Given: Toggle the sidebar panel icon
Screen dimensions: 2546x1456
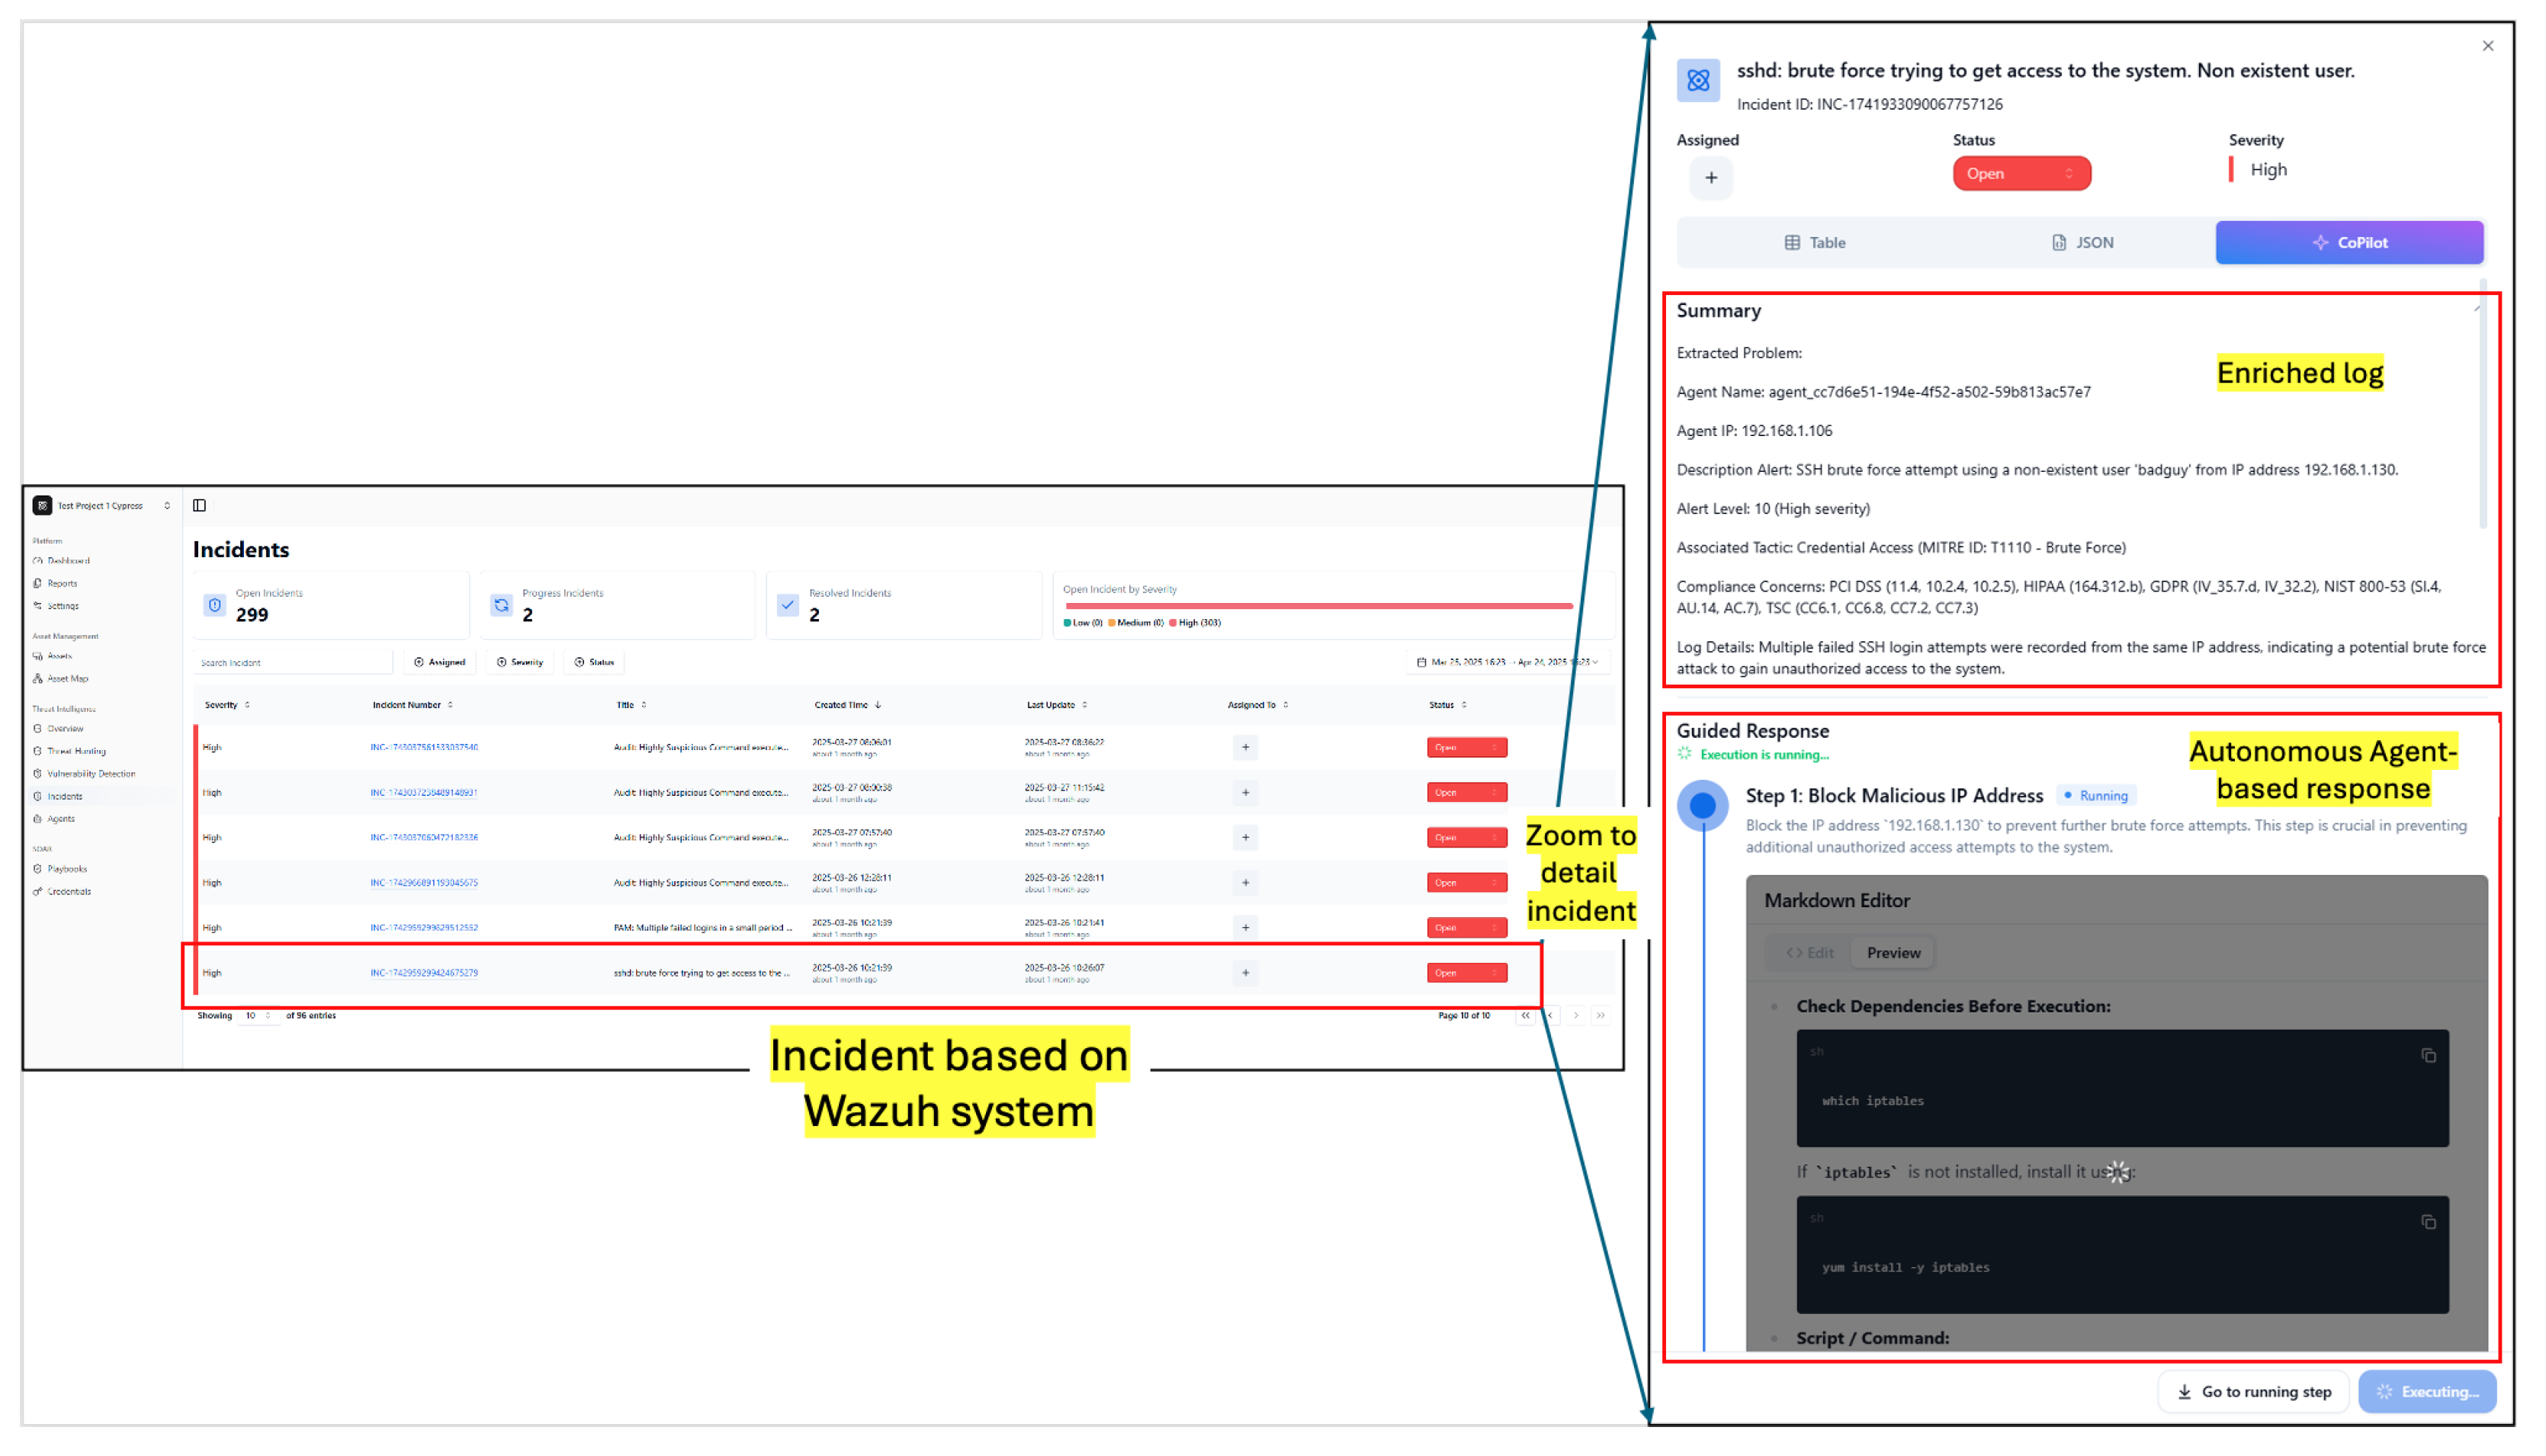Looking at the screenshot, I should [x=200, y=506].
